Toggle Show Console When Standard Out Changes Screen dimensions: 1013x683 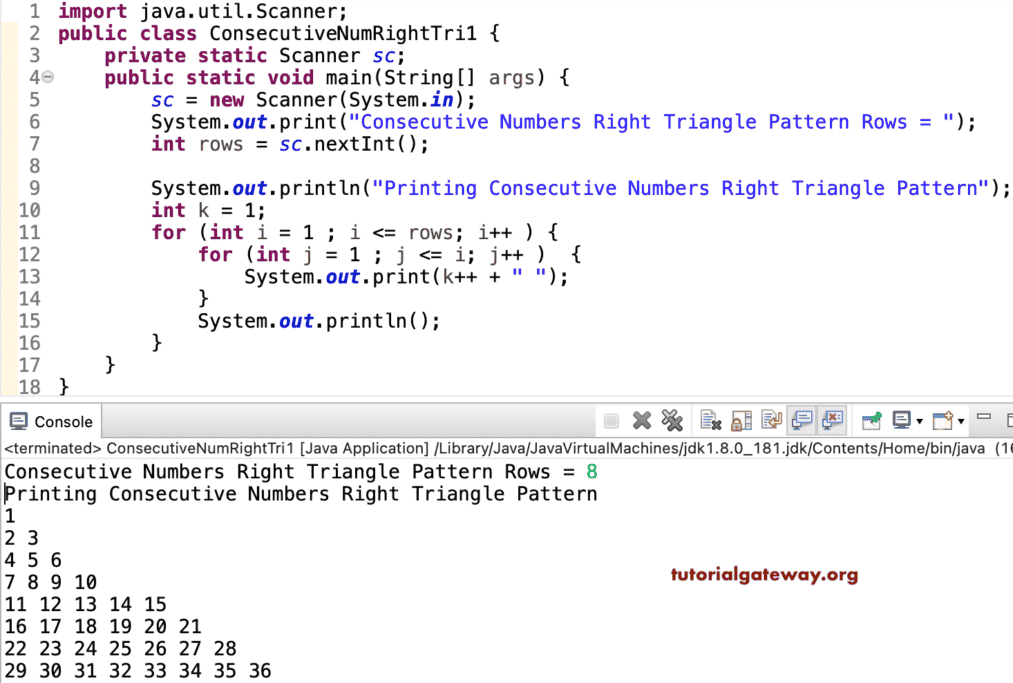tap(803, 420)
